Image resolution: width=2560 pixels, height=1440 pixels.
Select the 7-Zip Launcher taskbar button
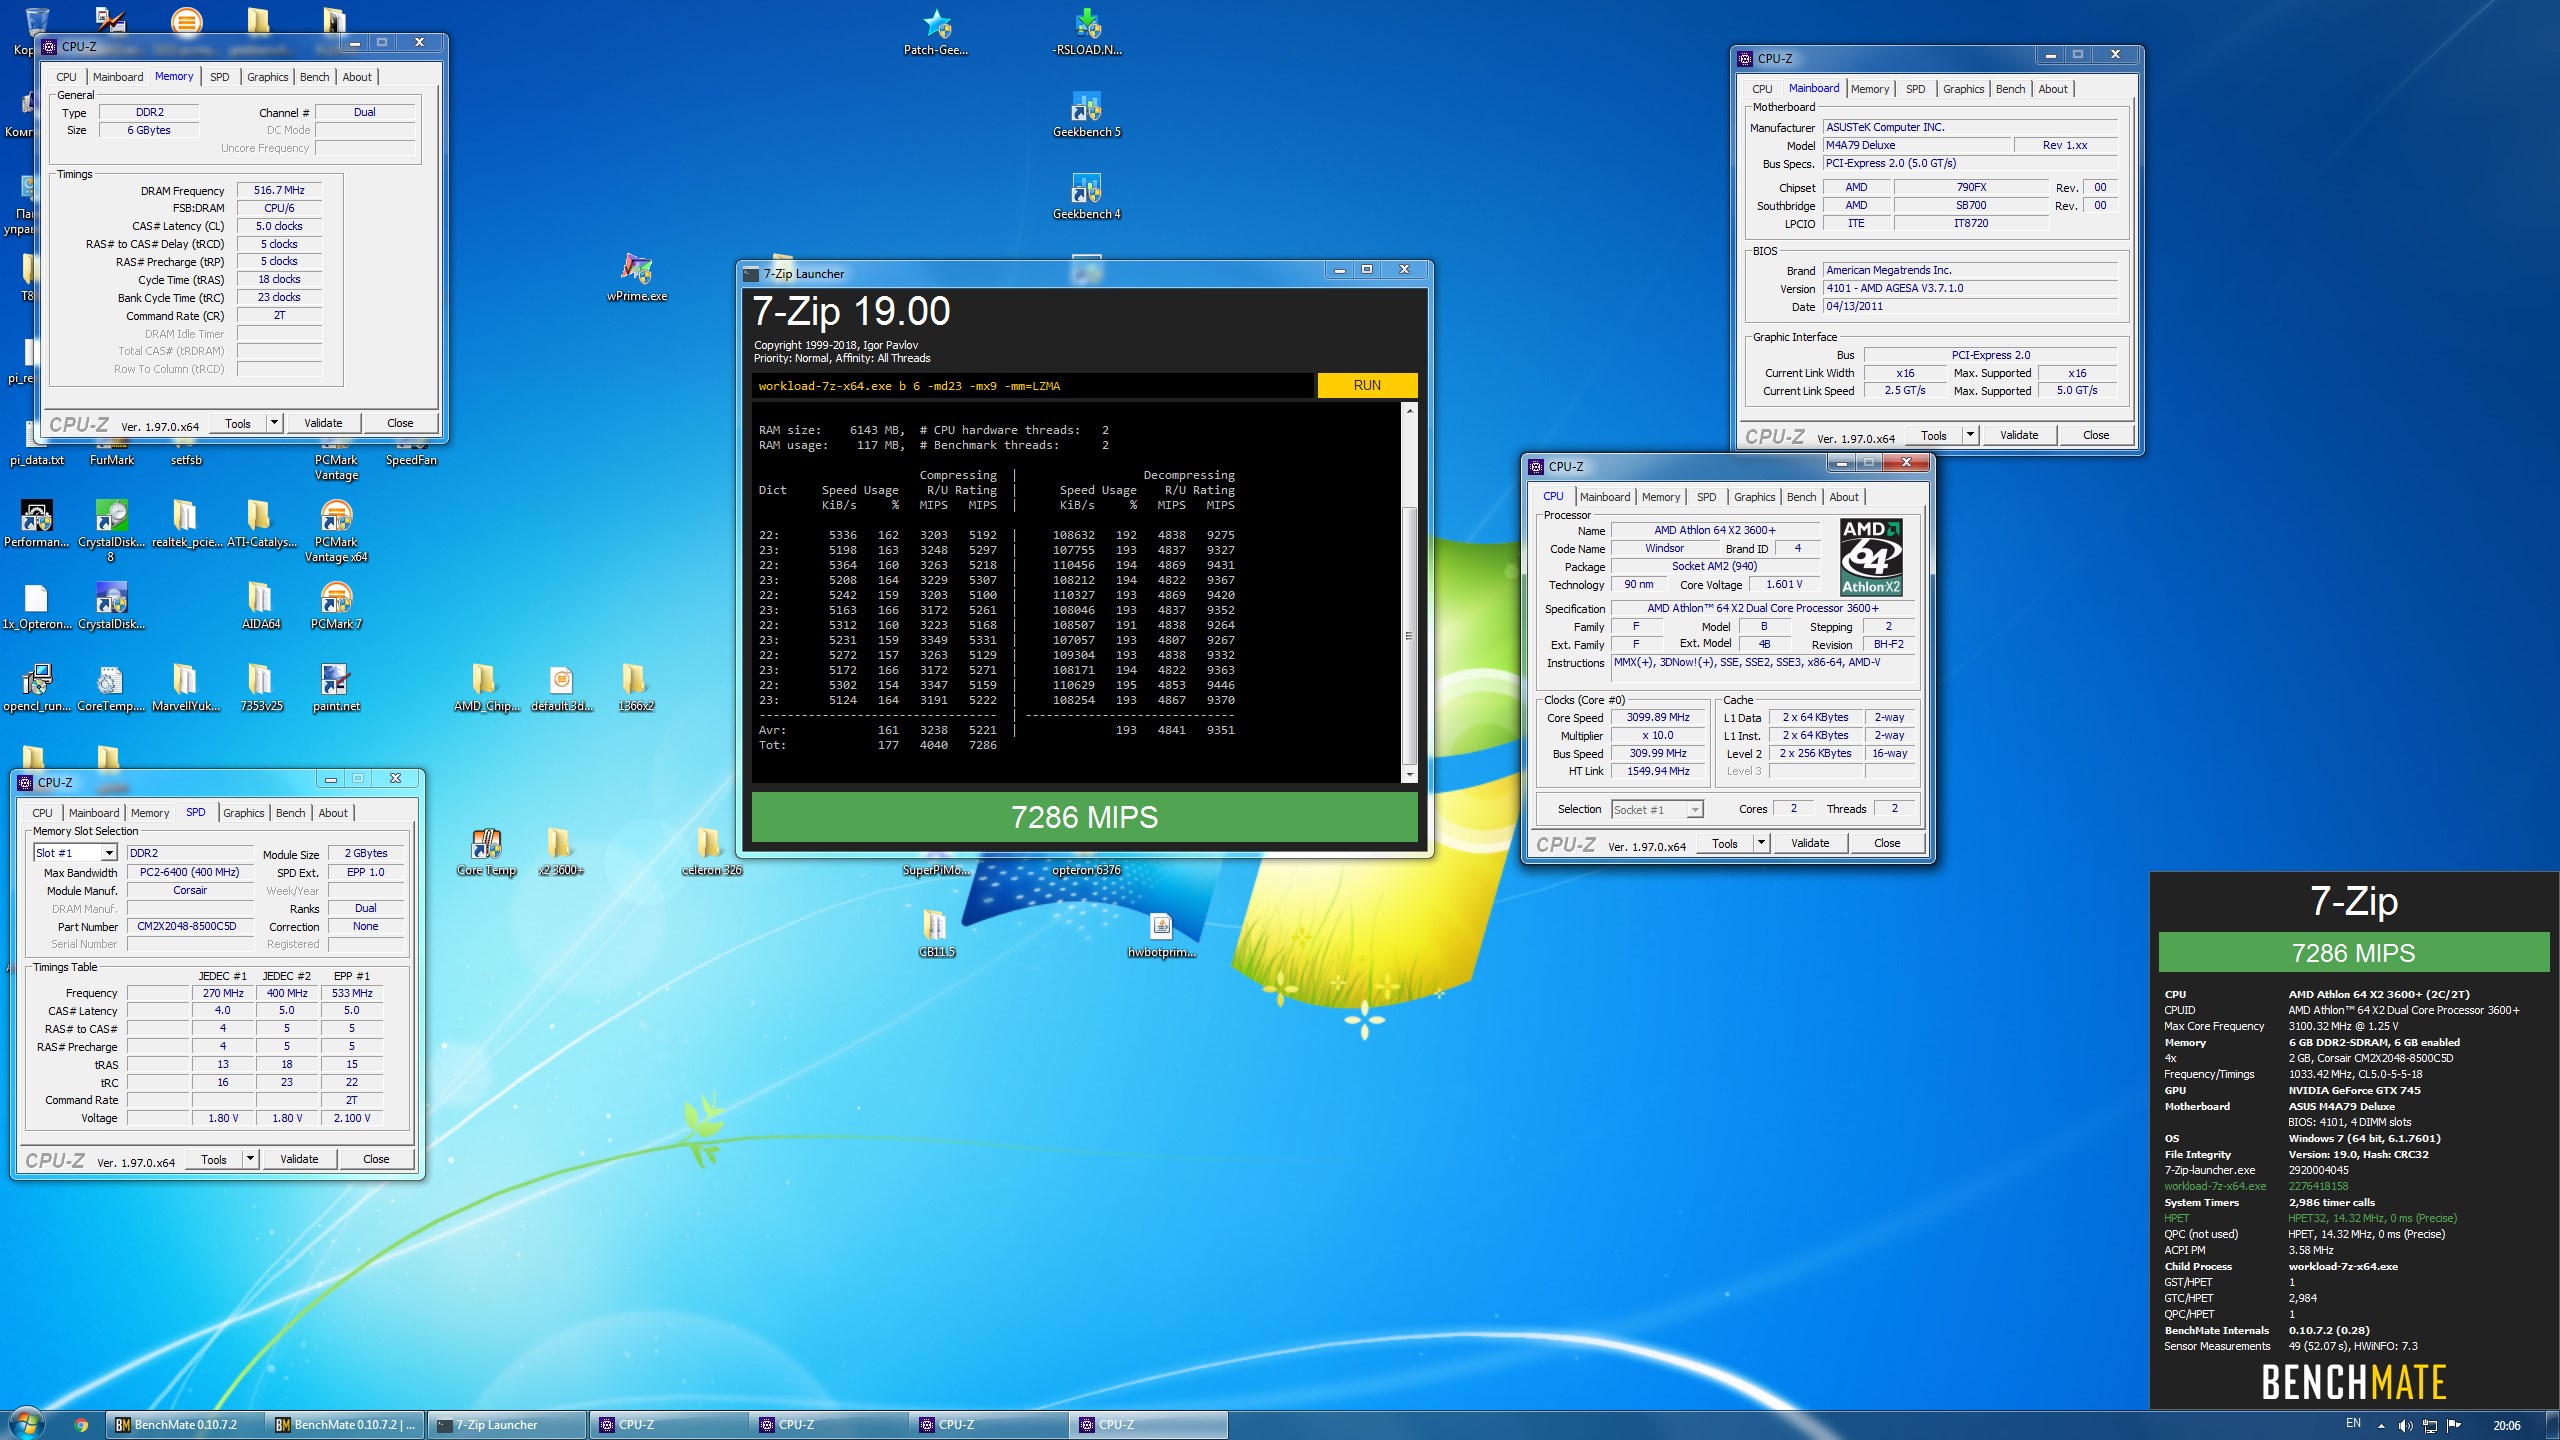tap(507, 1425)
